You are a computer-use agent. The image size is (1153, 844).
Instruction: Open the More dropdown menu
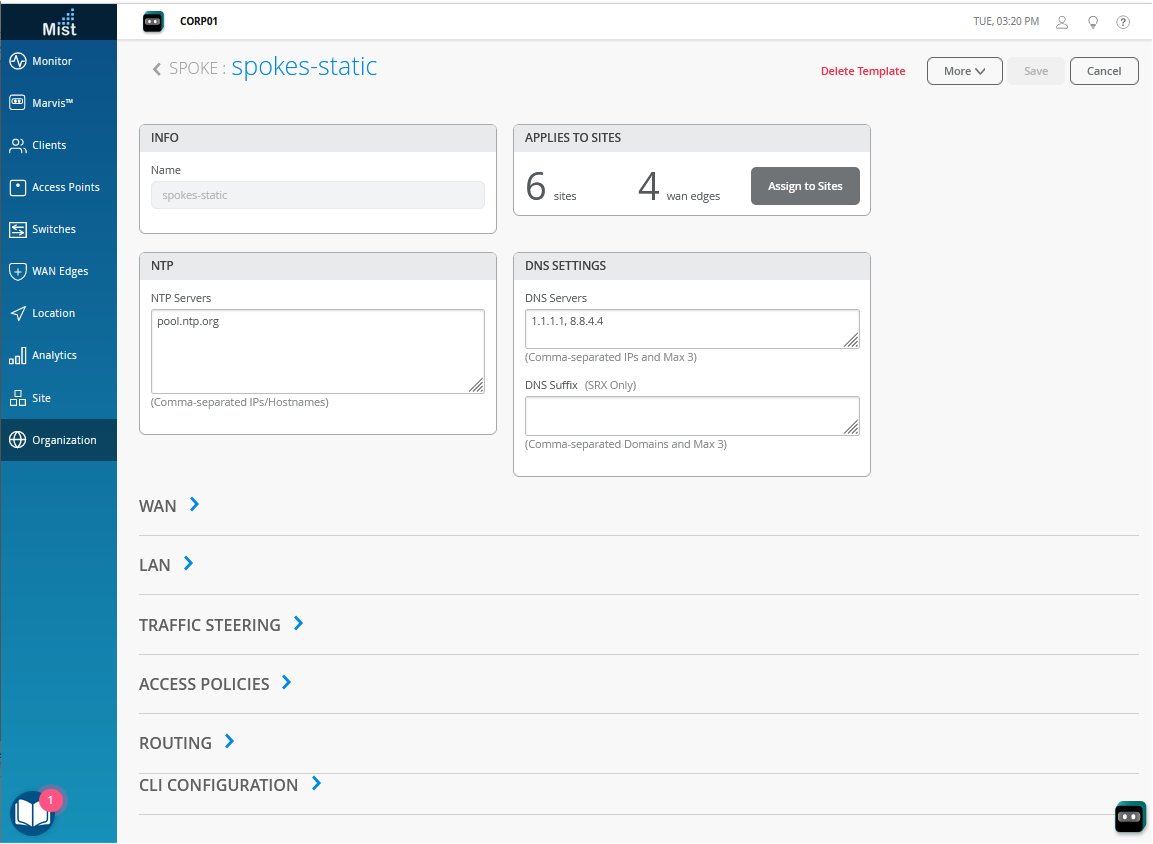[x=964, y=71]
